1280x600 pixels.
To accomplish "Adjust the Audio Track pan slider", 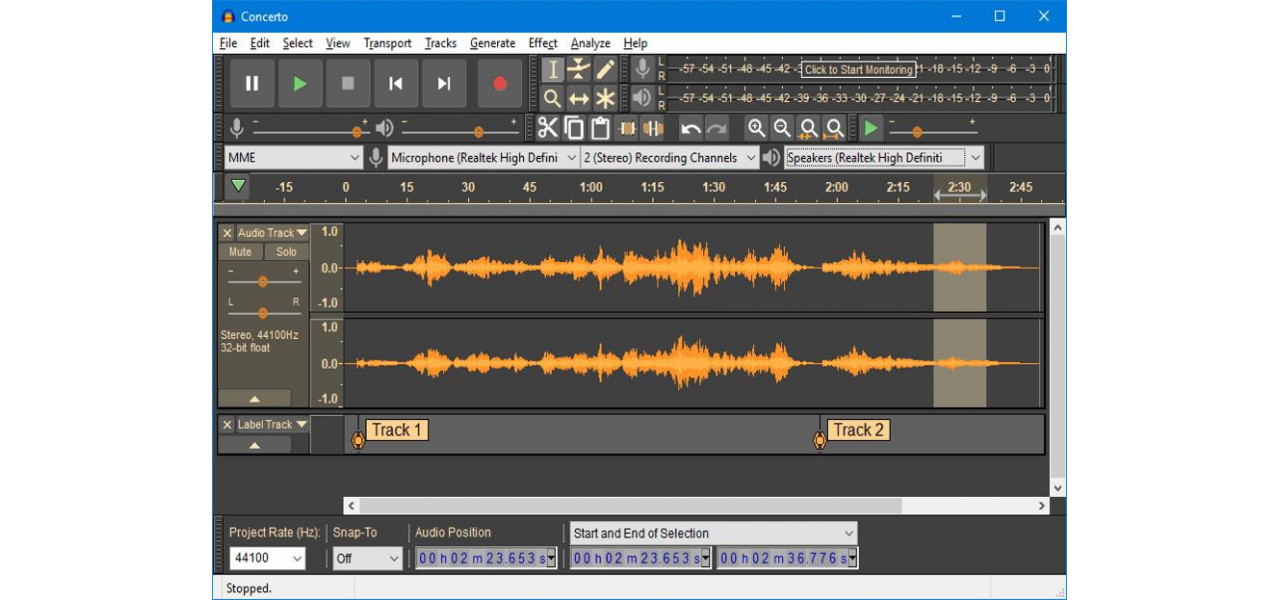I will tap(264, 312).
